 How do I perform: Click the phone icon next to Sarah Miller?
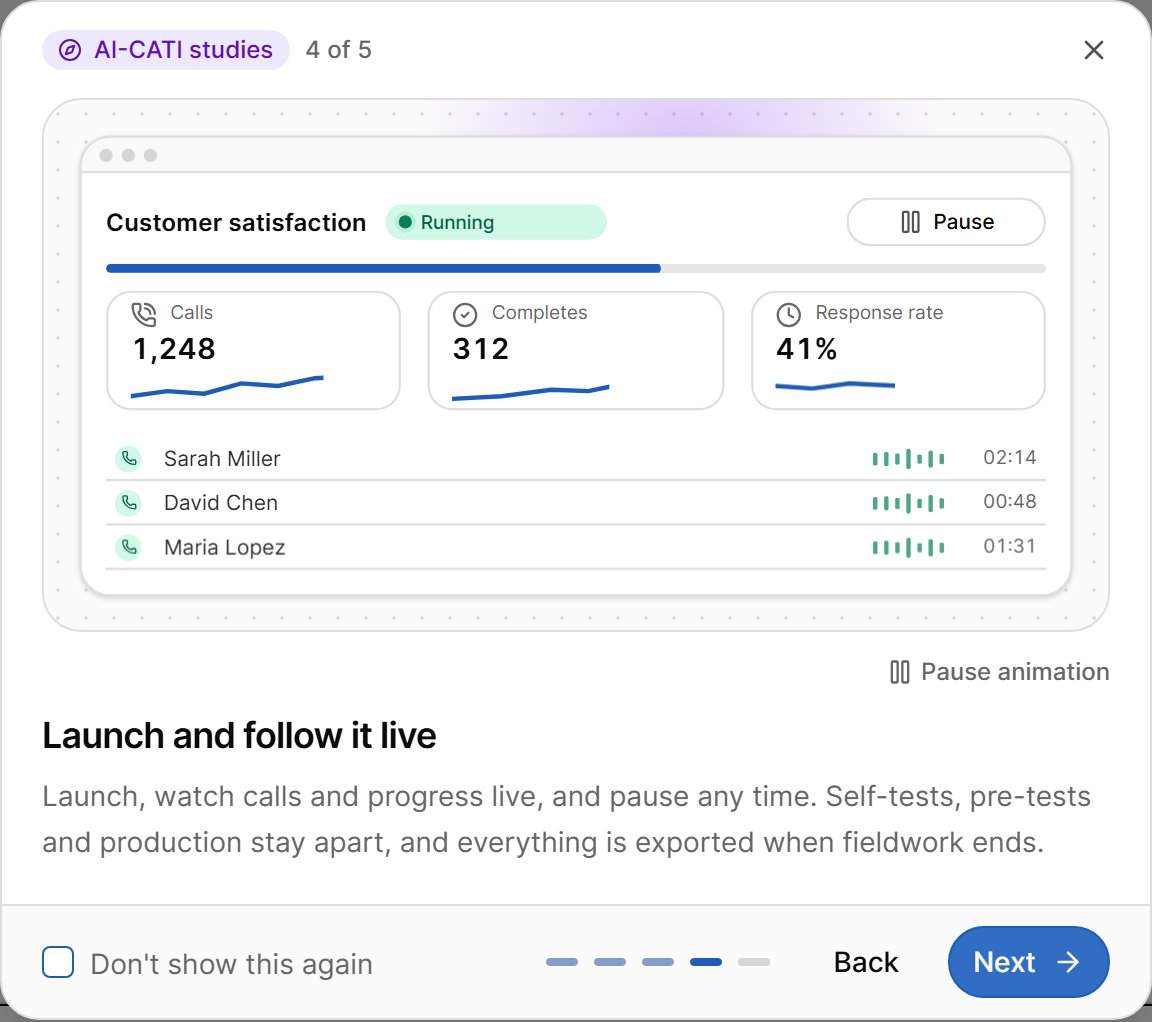[129, 458]
